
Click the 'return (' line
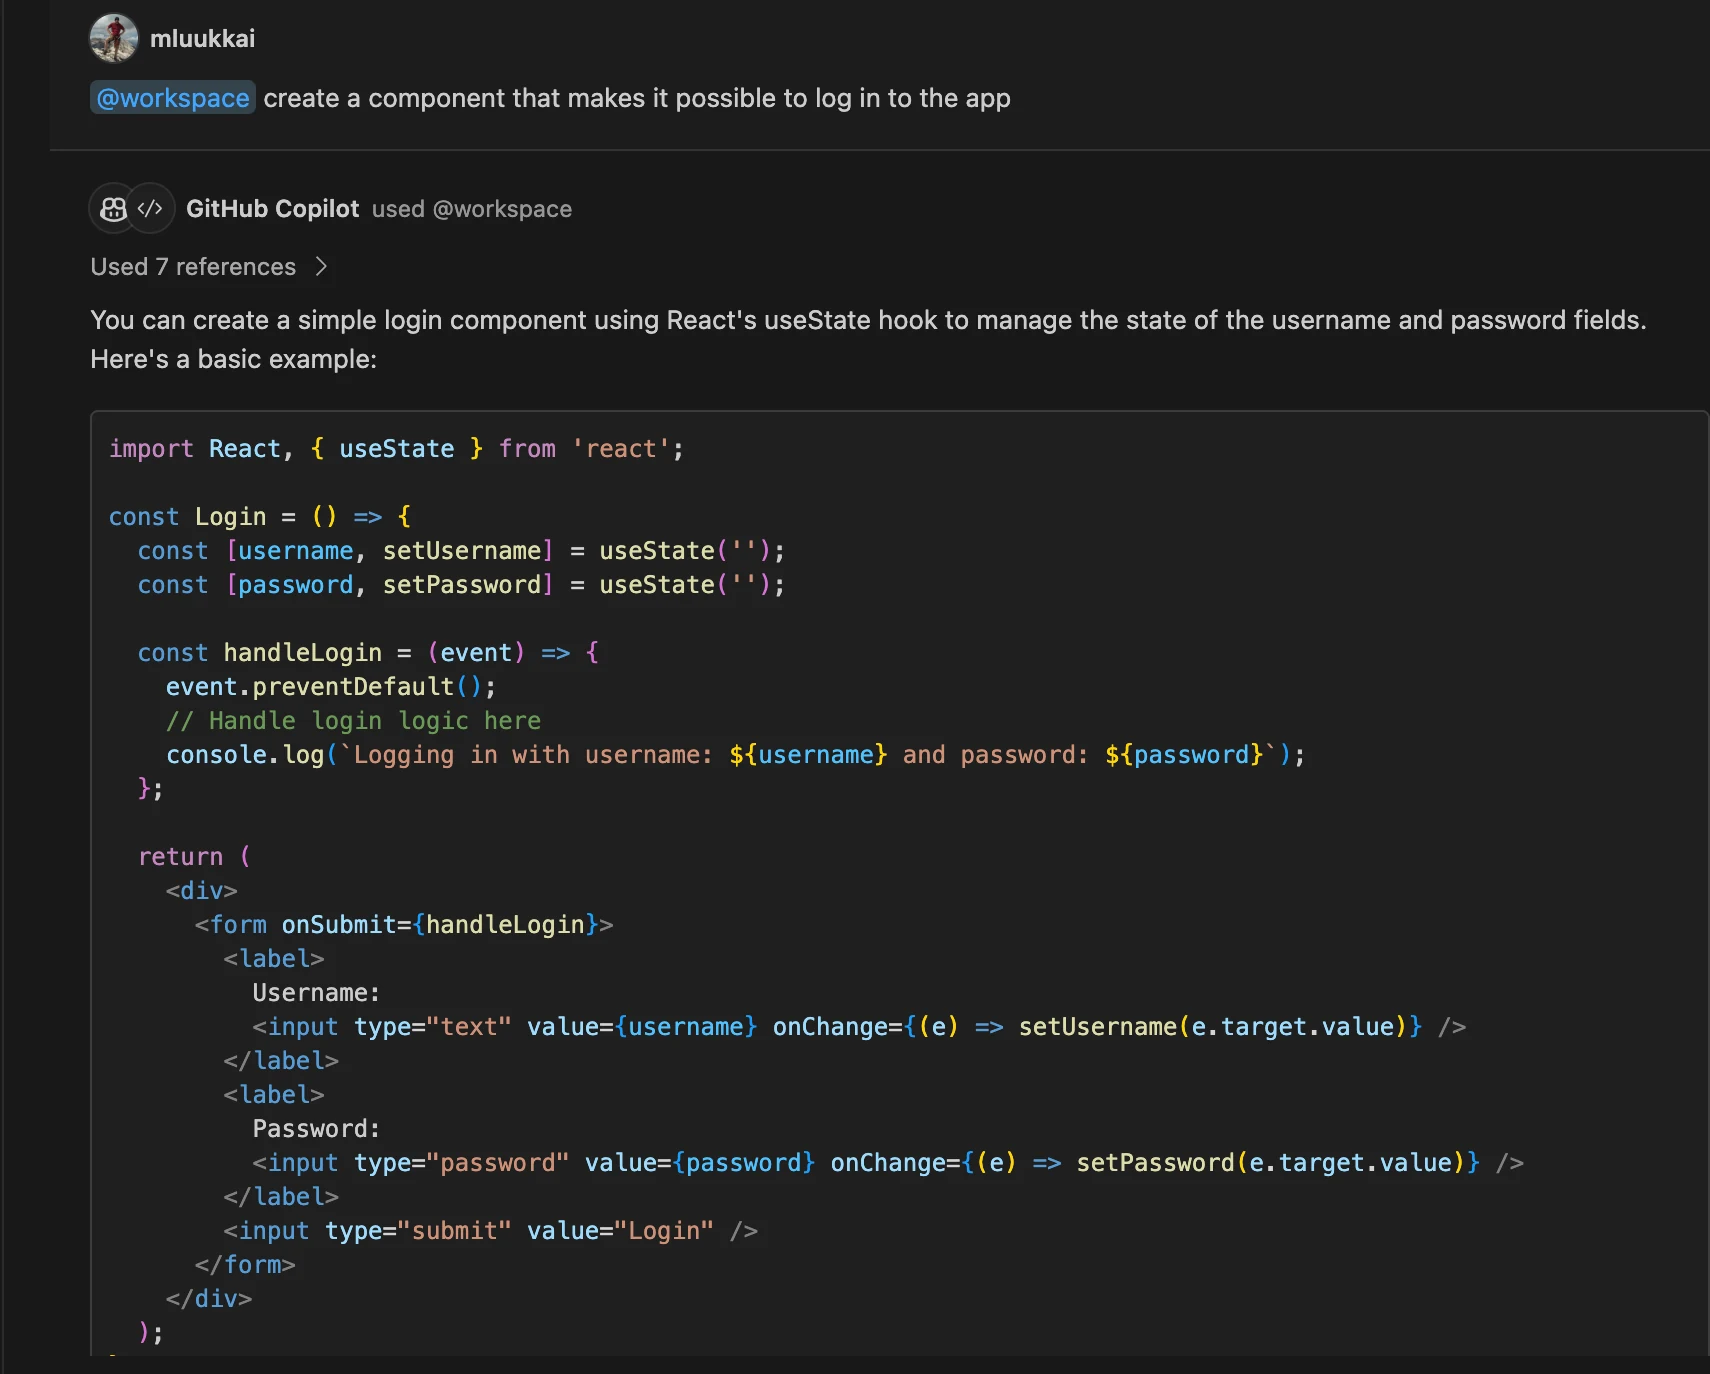click(x=195, y=857)
